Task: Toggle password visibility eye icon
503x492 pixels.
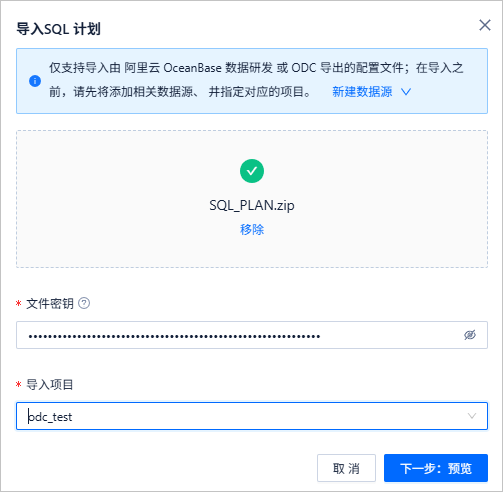Action: pyautogui.click(x=470, y=335)
